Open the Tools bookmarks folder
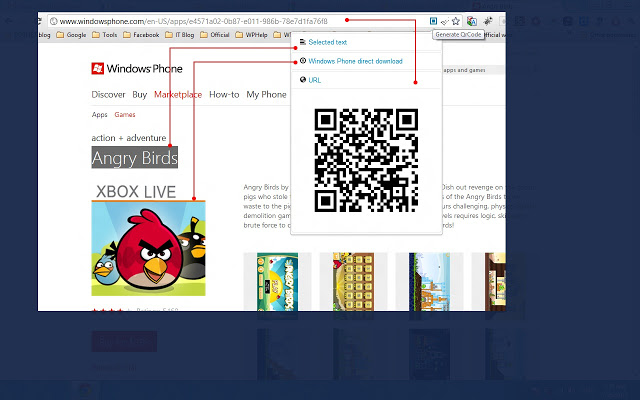This screenshot has width=640, height=400. pyautogui.click(x=105, y=35)
